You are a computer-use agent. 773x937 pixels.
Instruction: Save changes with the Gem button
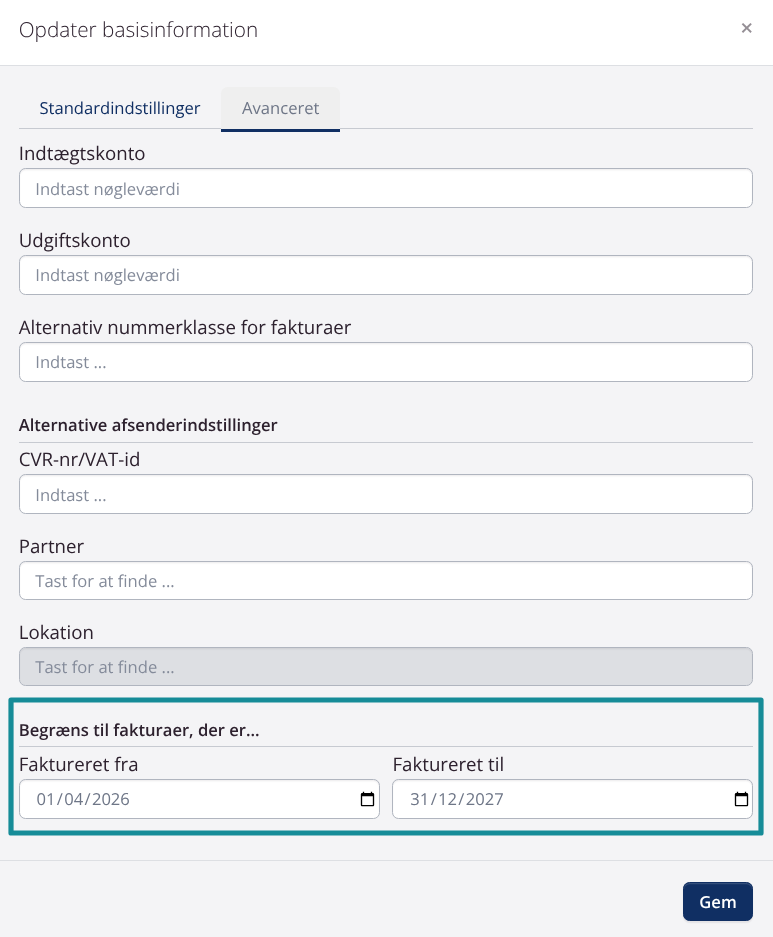point(717,901)
